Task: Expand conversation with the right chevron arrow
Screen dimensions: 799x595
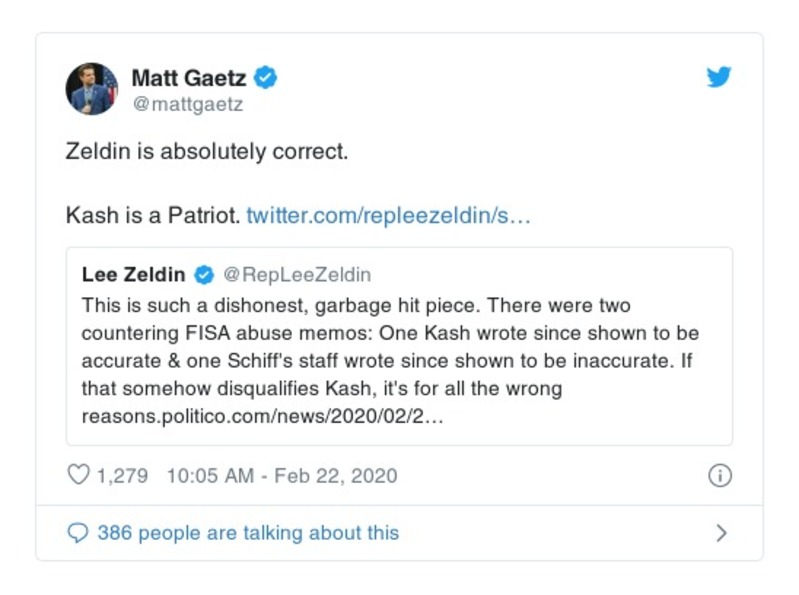Action: point(721,533)
